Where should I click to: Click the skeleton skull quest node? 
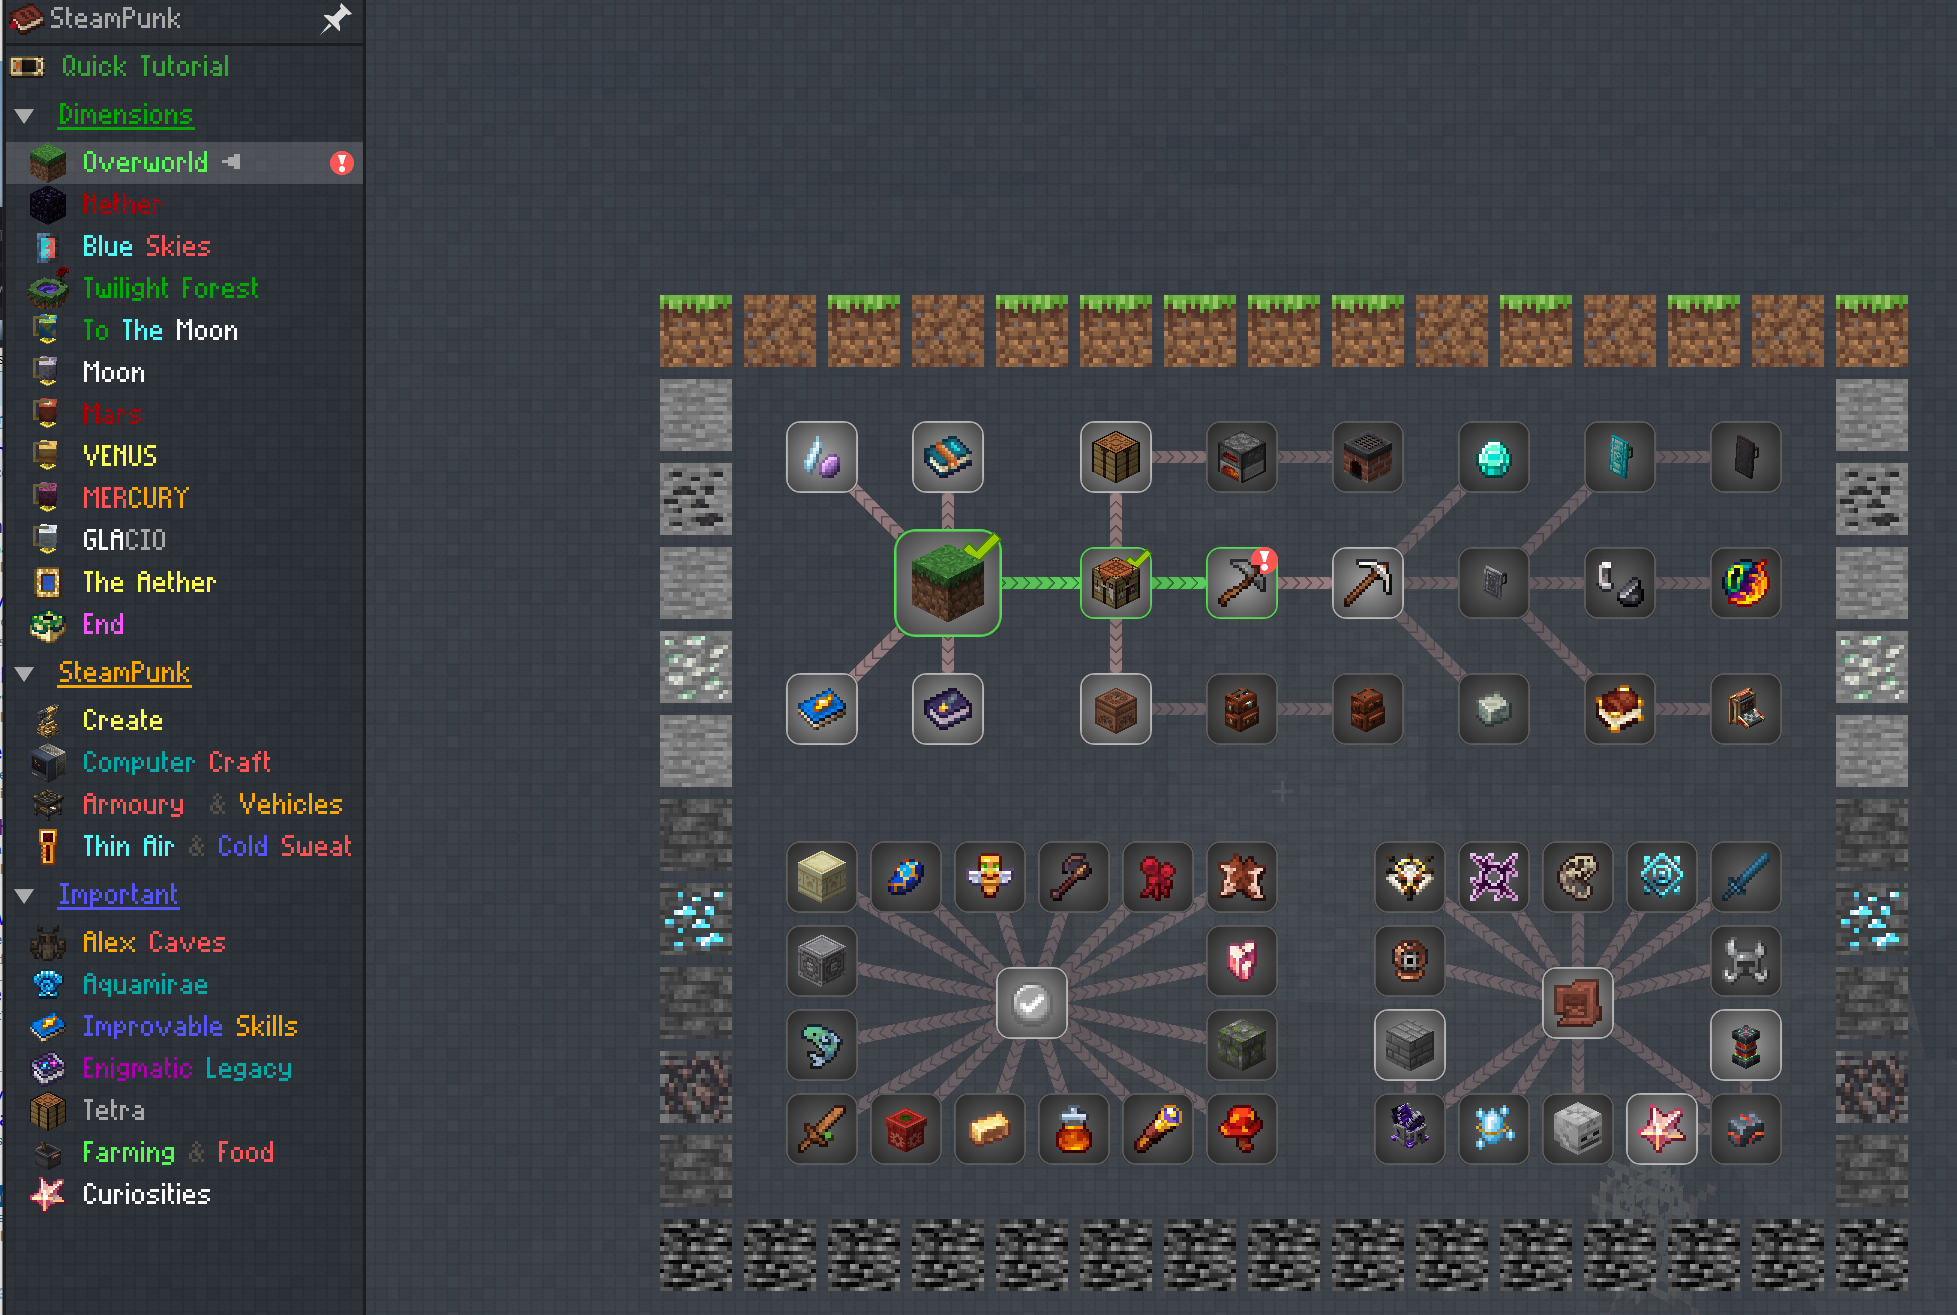click(1577, 1129)
